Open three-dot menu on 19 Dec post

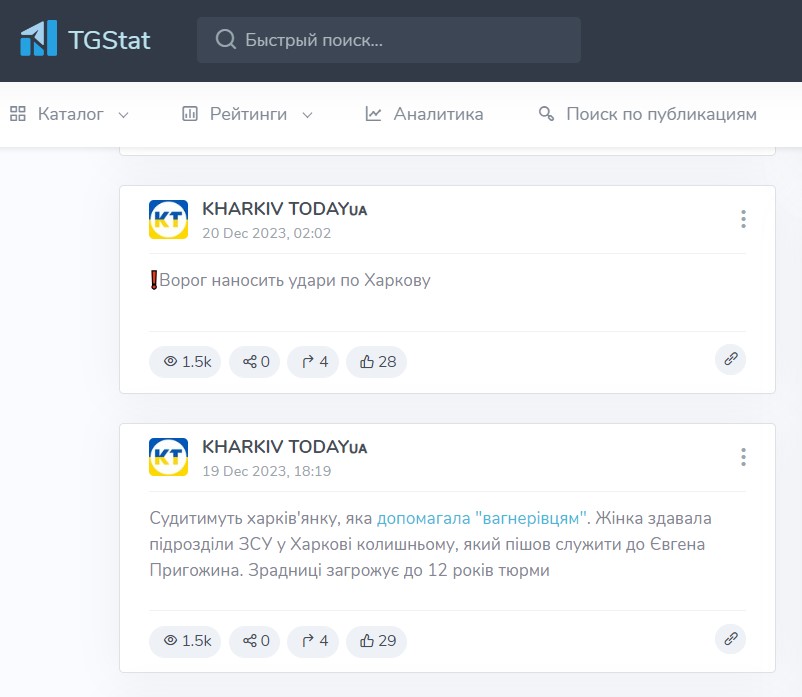pyautogui.click(x=743, y=457)
